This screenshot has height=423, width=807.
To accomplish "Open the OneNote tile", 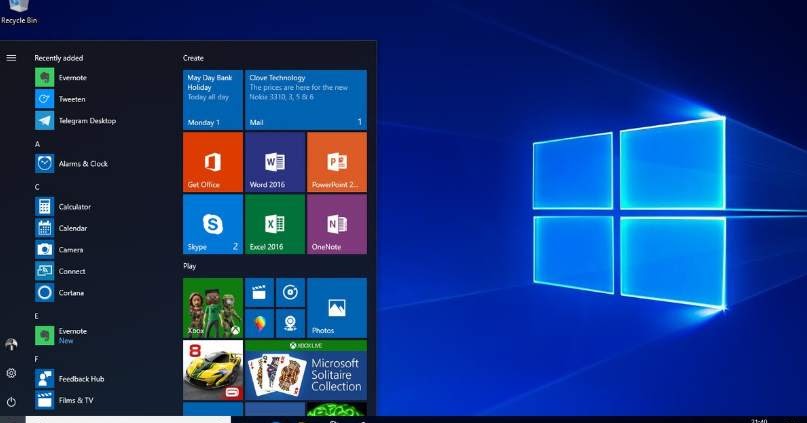I will tap(337, 224).
